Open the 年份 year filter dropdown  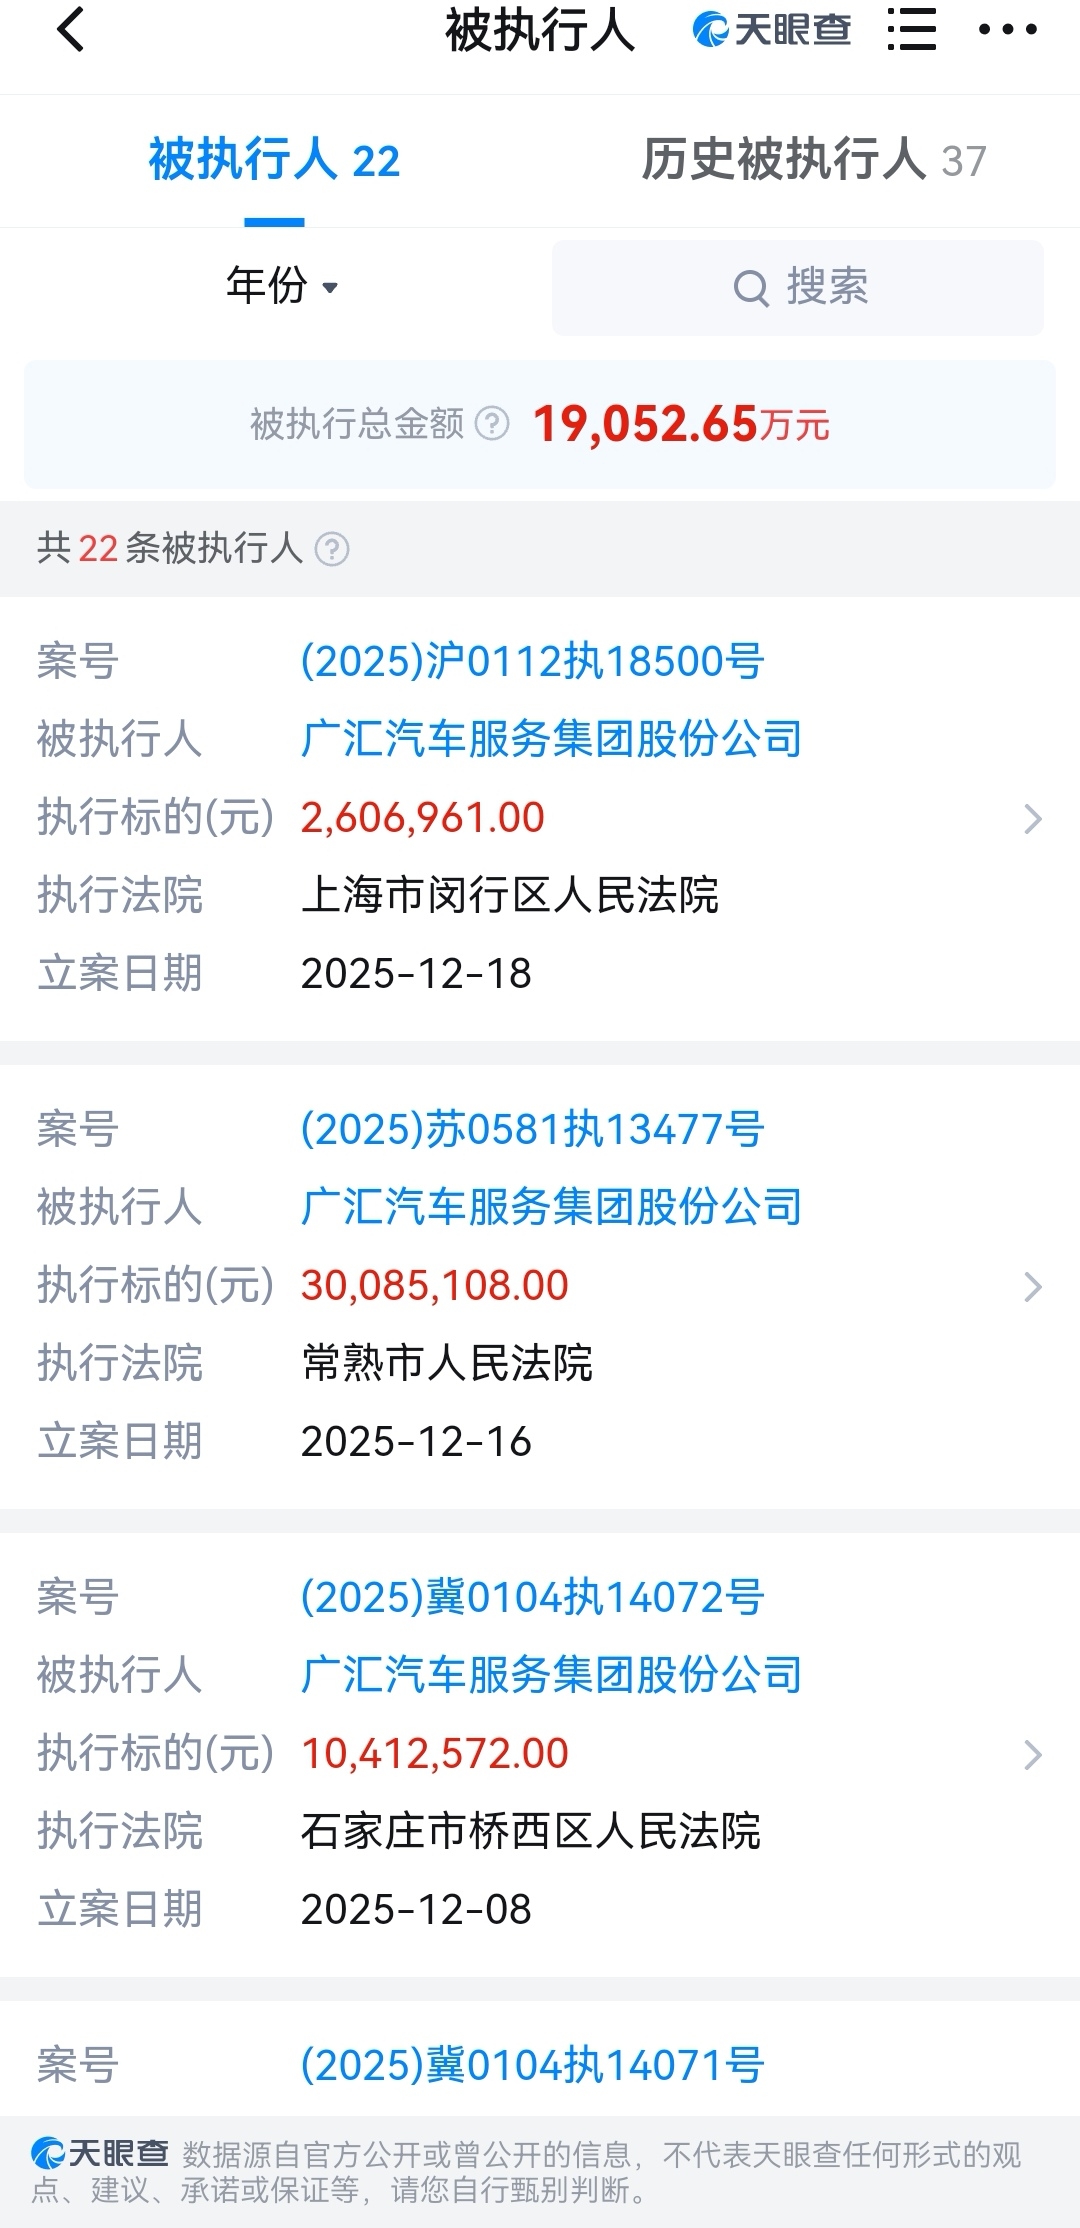click(x=282, y=287)
